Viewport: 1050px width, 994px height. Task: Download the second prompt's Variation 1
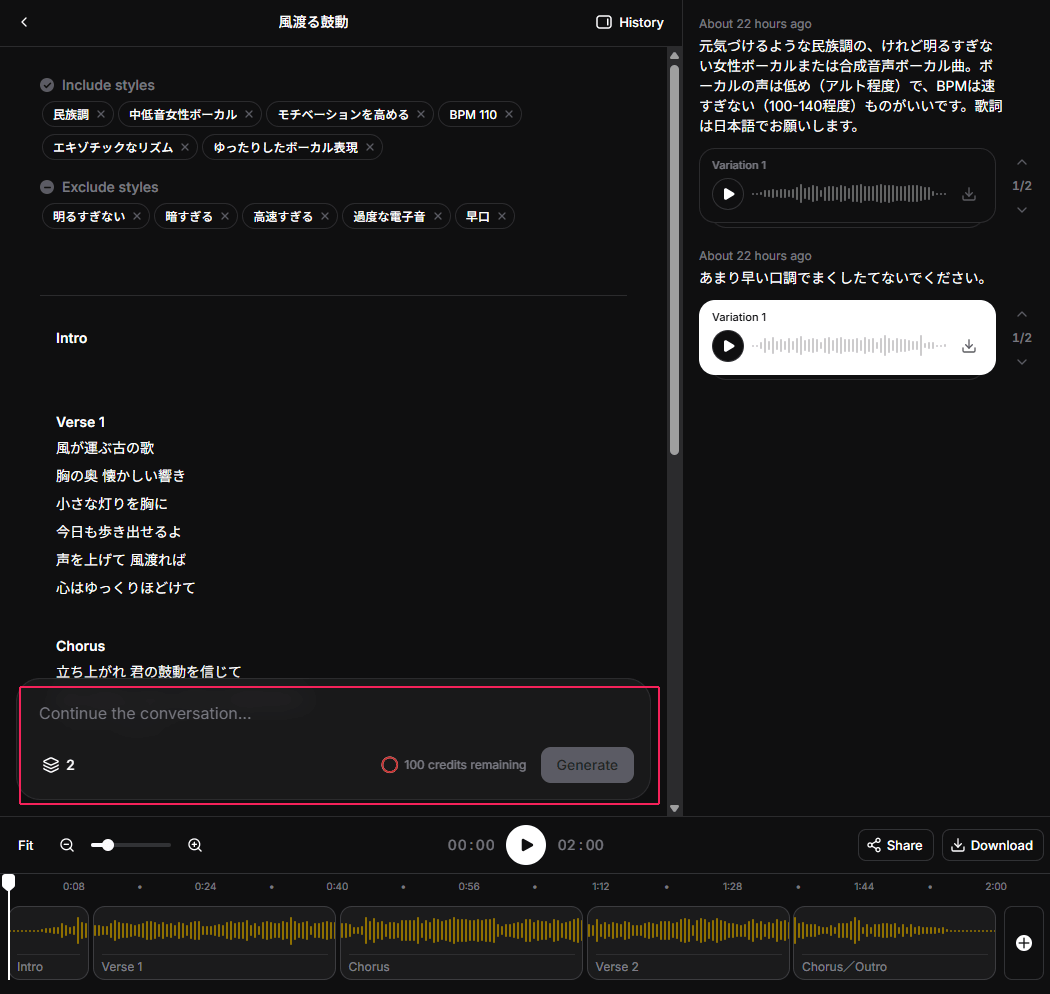point(968,346)
